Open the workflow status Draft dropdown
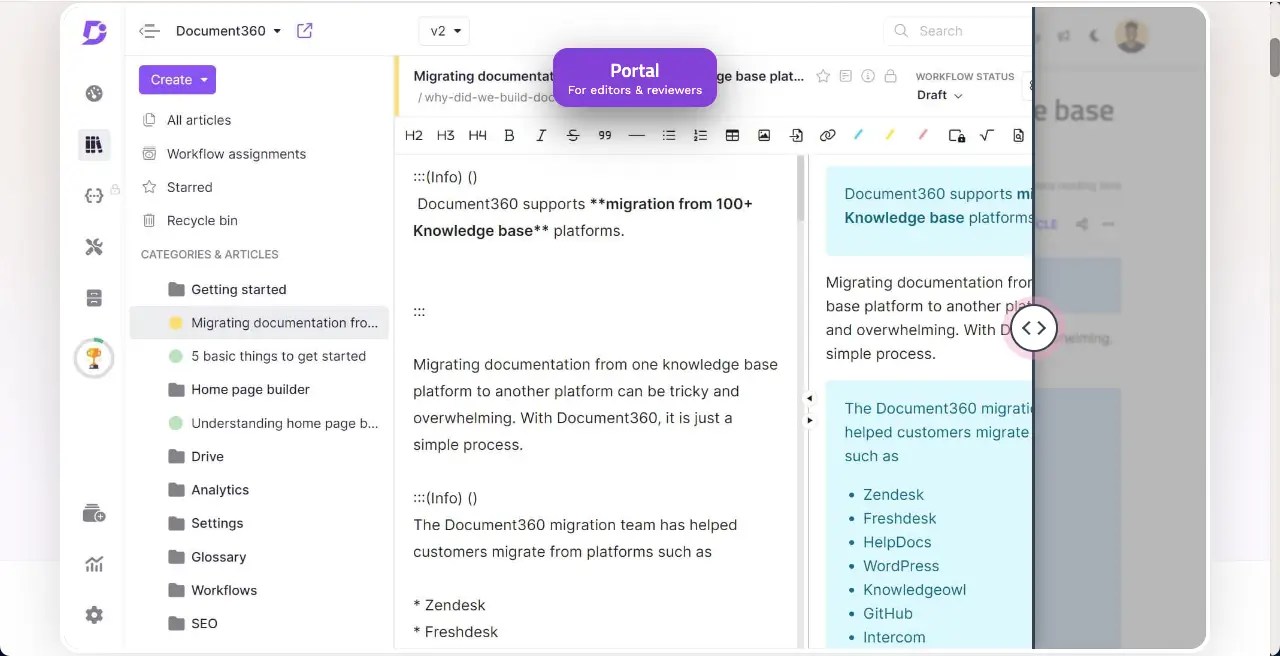The image size is (1280, 656). [x=939, y=95]
